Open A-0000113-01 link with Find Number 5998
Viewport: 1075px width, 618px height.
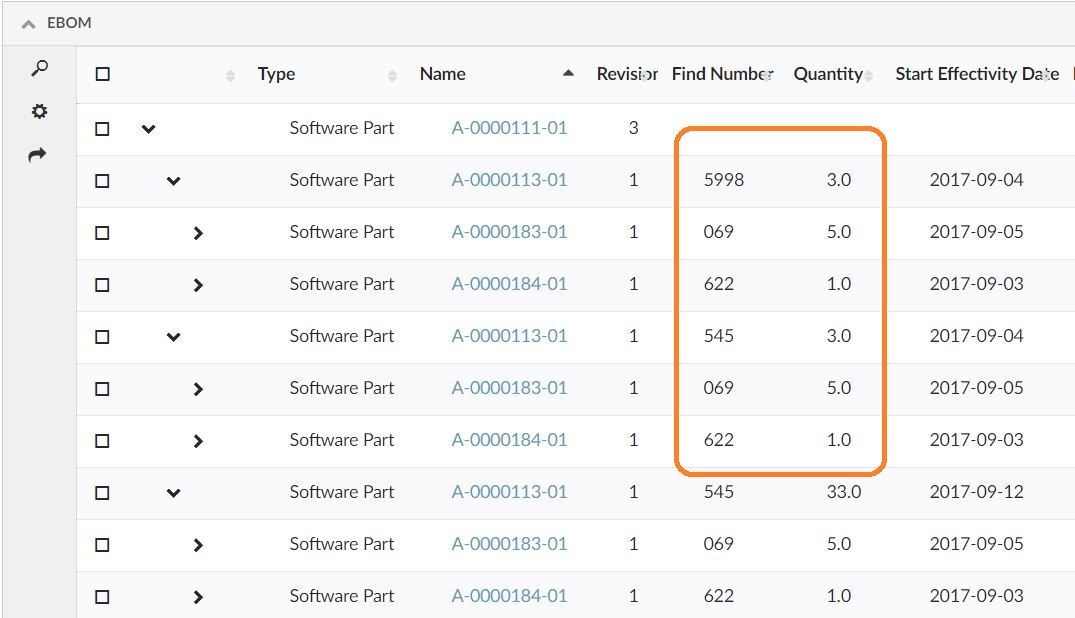(509, 180)
